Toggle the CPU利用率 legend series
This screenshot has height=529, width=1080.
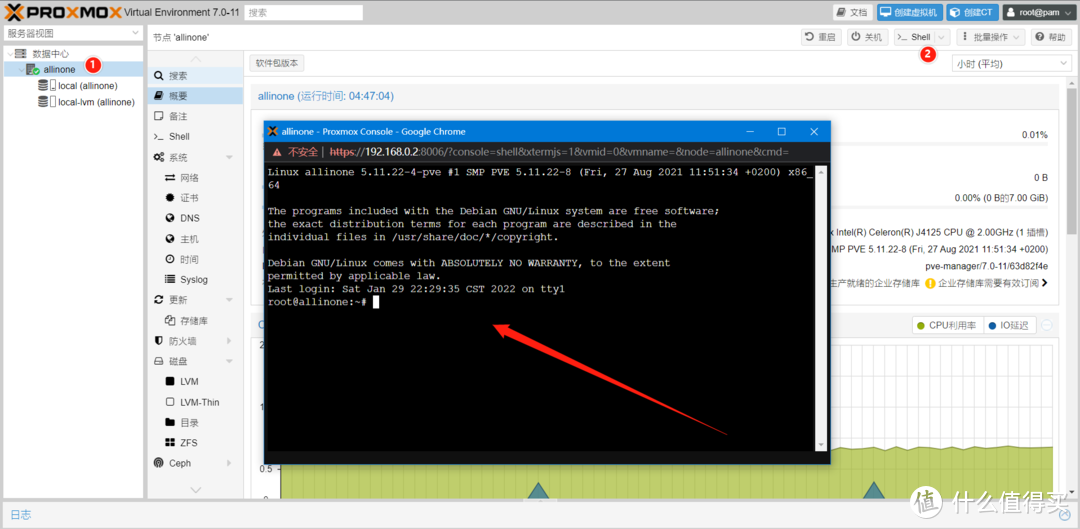(x=947, y=326)
